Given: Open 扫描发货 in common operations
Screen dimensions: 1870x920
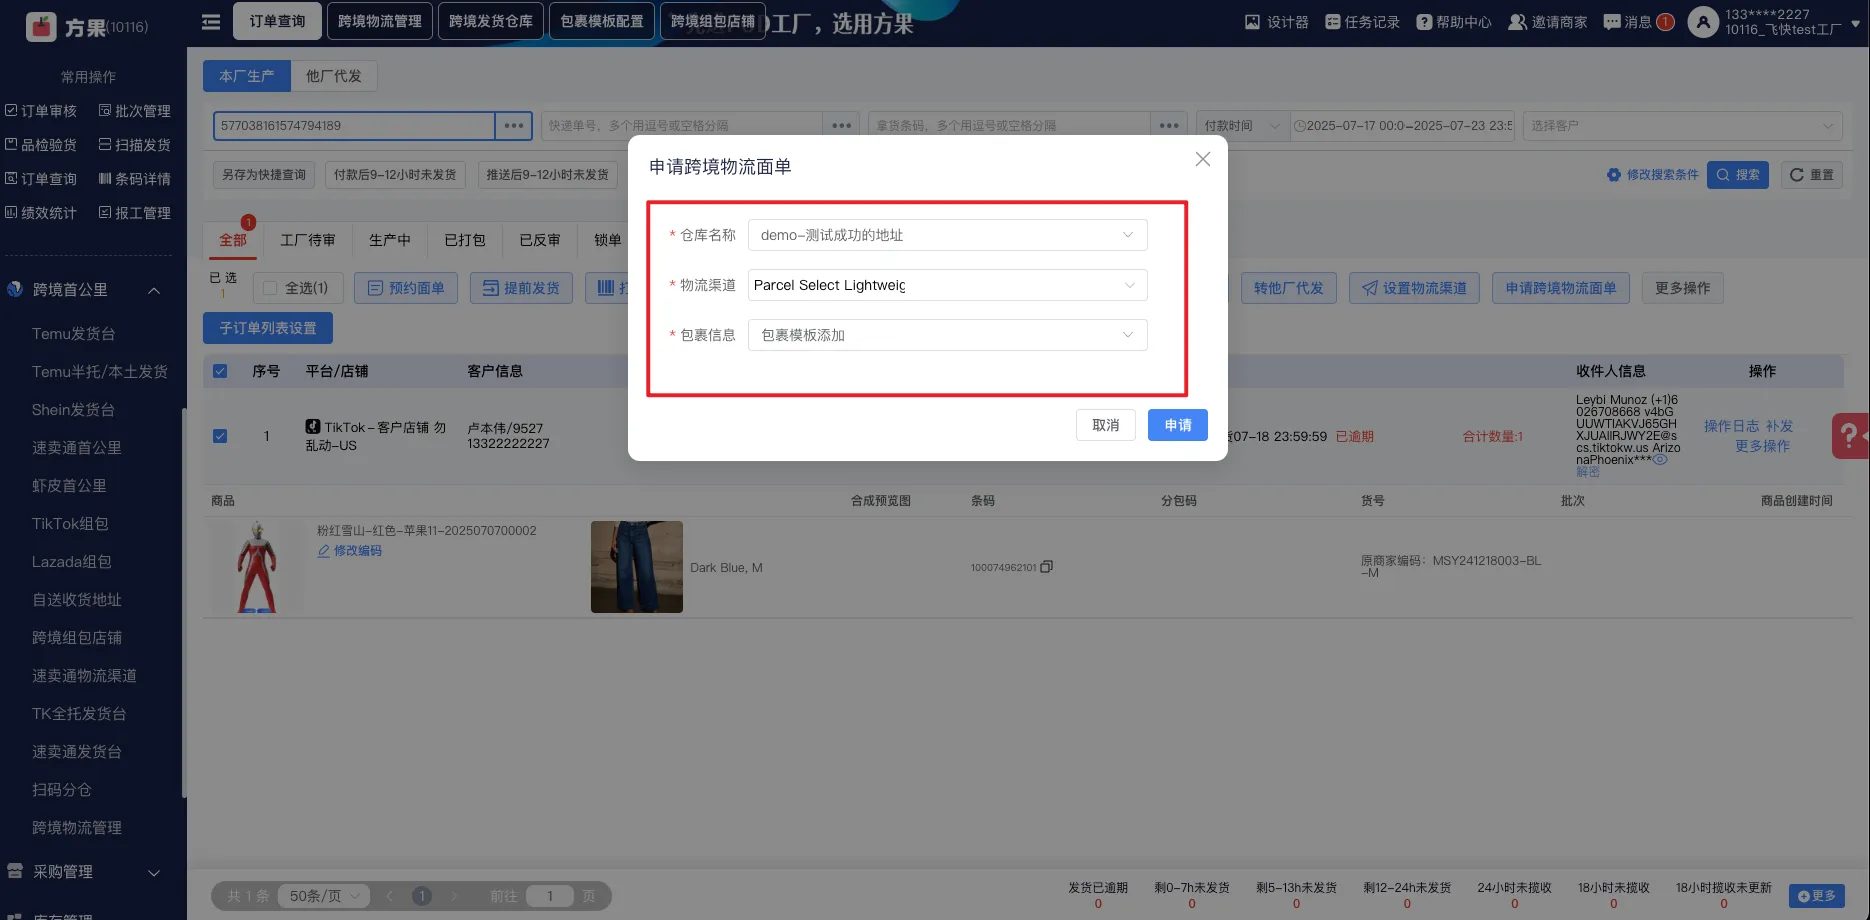Looking at the screenshot, I should tap(135, 145).
